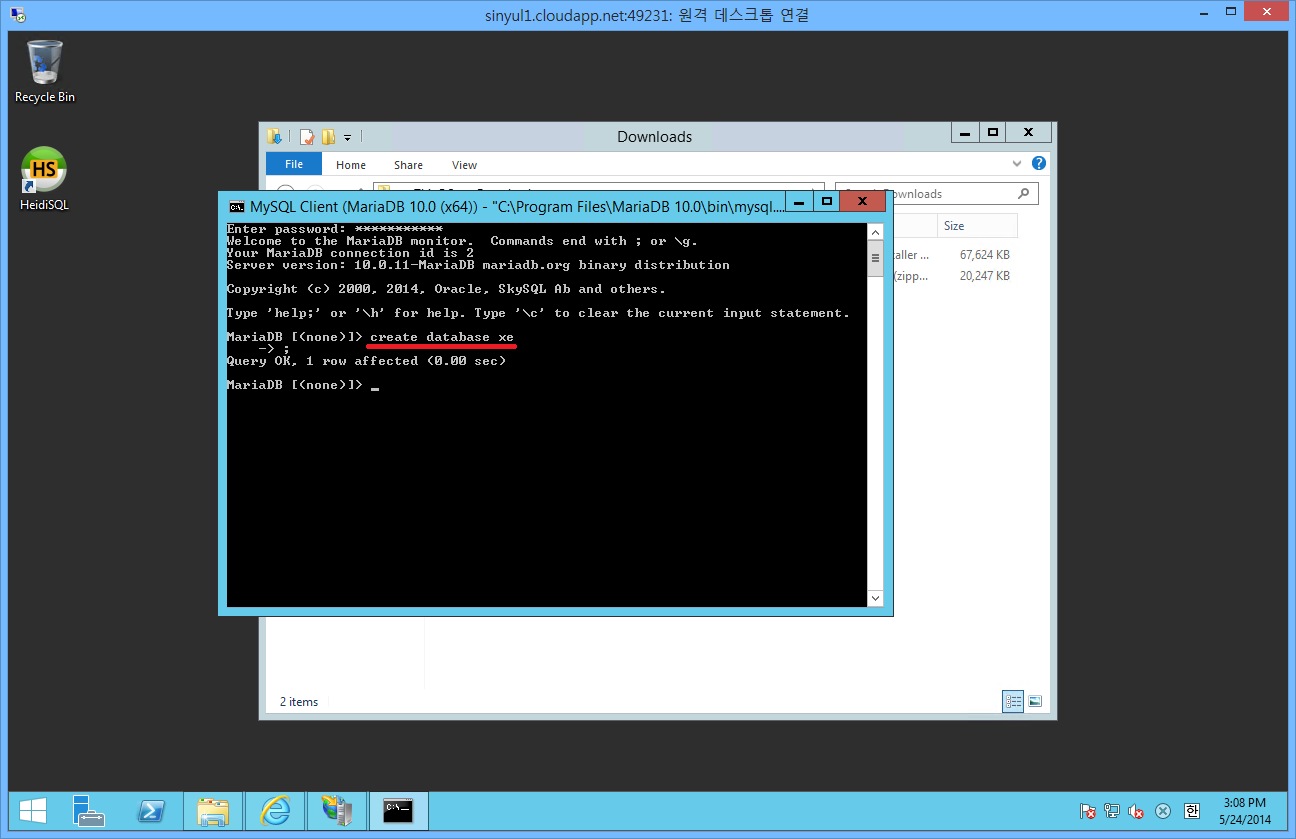Click search magnifier icon in Downloads
1296x839 pixels.
[1023, 194]
